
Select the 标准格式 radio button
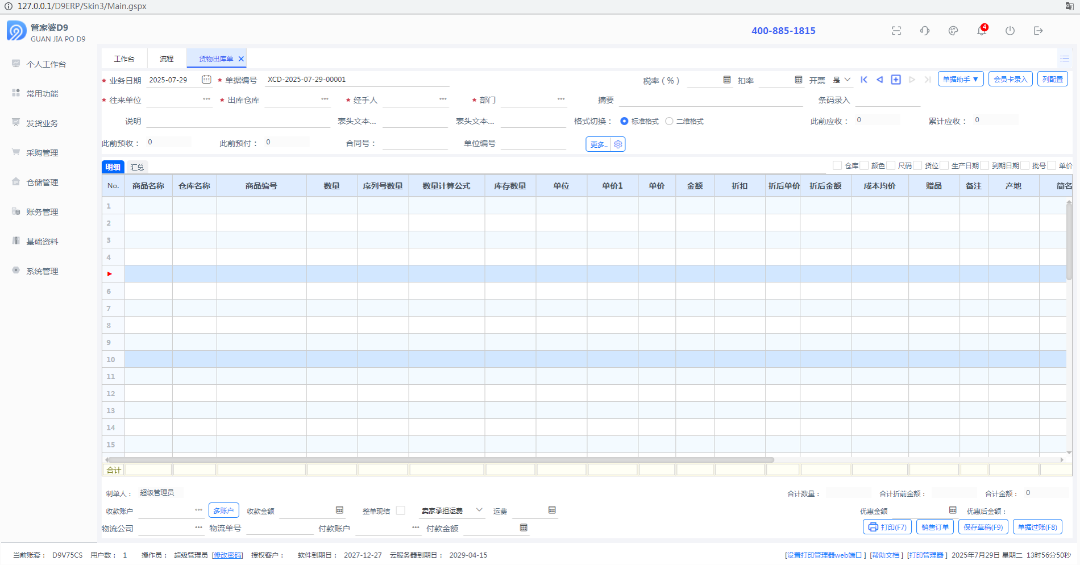click(624, 121)
